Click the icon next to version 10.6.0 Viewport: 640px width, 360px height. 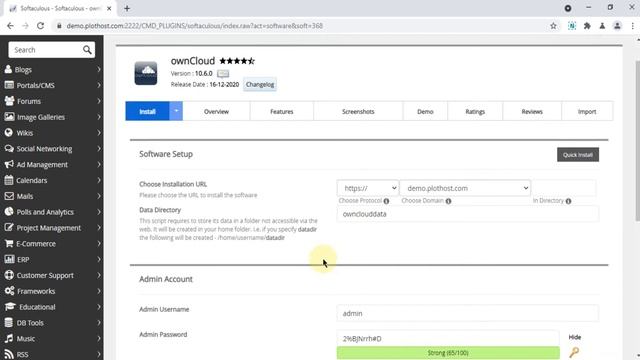(x=223, y=74)
